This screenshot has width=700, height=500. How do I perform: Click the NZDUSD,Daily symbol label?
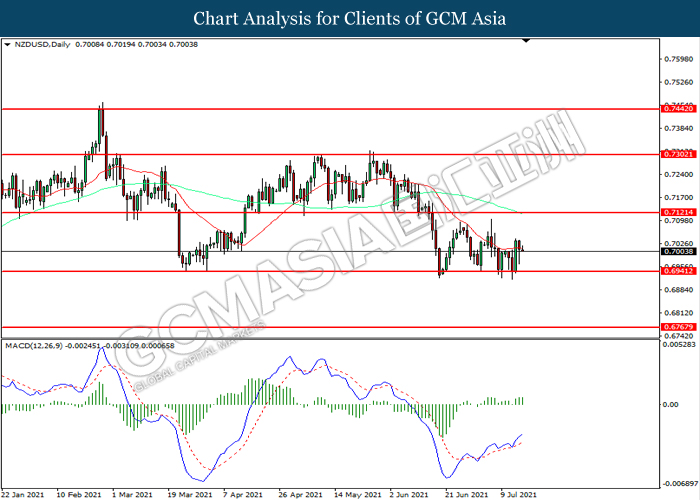pyautogui.click(x=37, y=45)
